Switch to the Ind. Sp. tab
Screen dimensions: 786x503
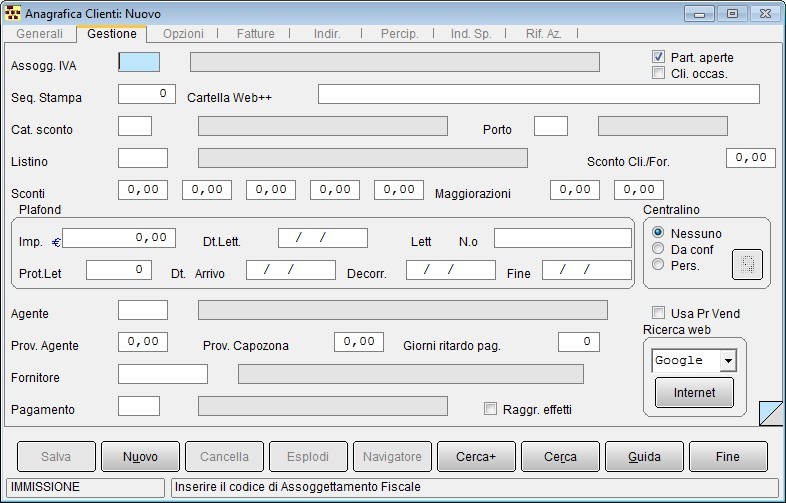(x=471, y=34)
